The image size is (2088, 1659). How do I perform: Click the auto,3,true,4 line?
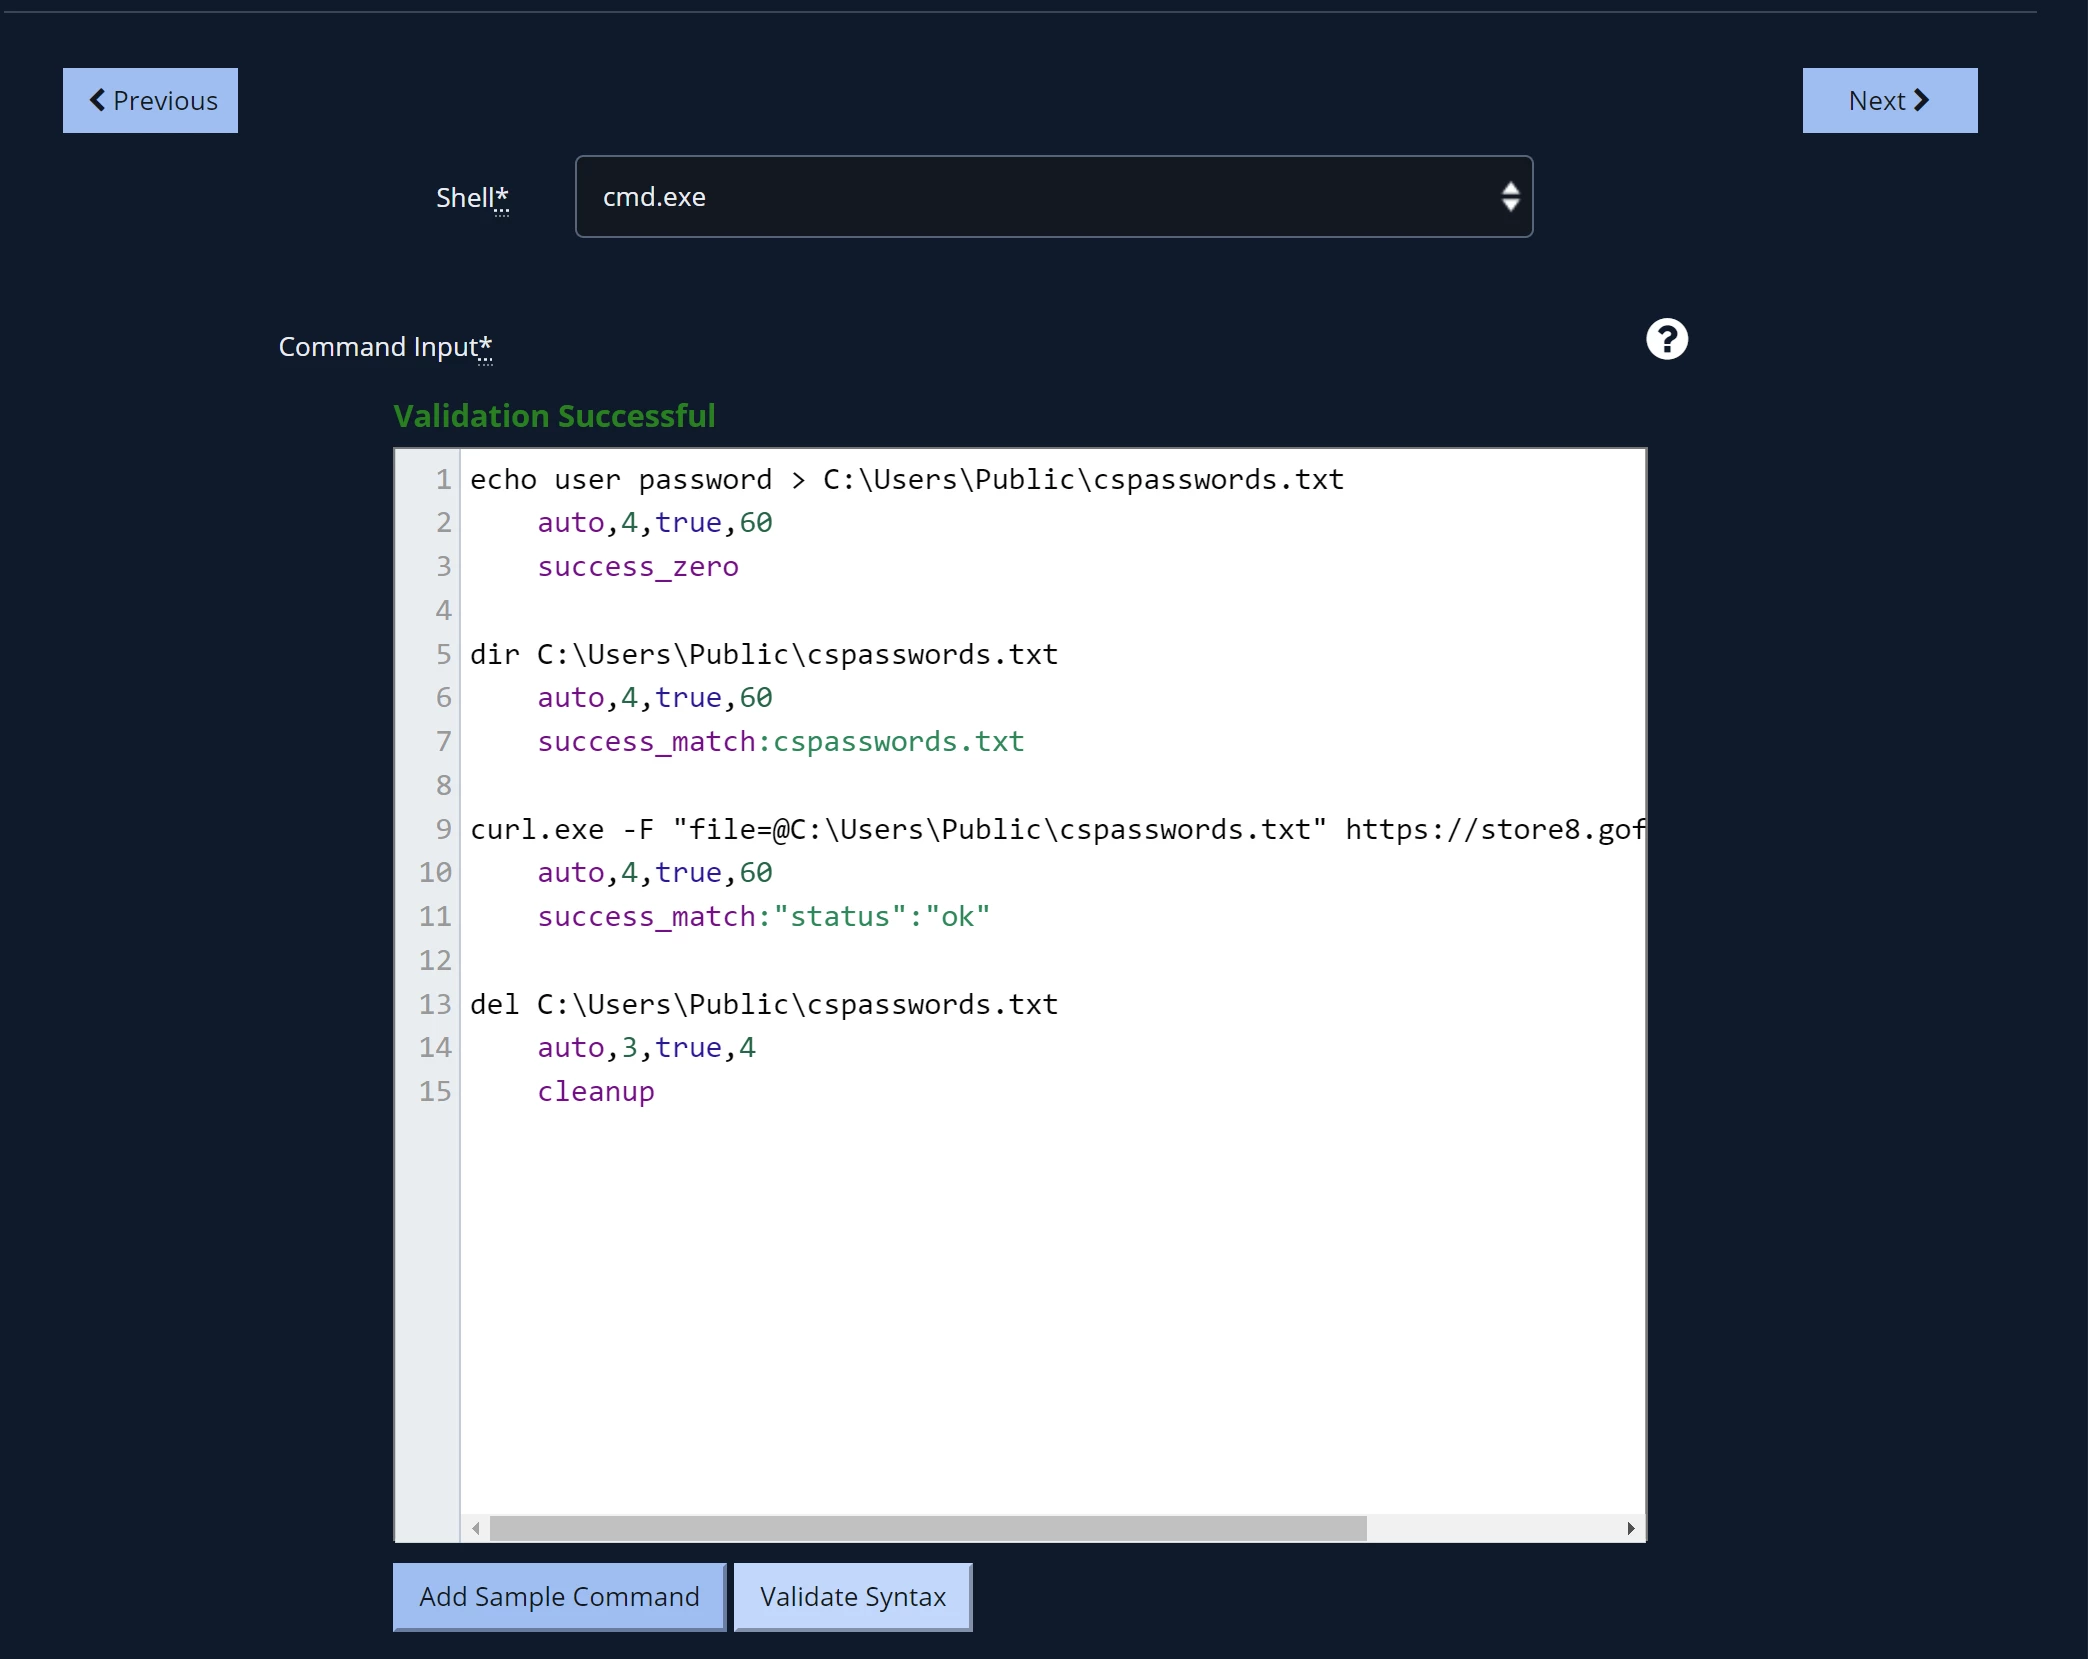[x=647, y=1048]
